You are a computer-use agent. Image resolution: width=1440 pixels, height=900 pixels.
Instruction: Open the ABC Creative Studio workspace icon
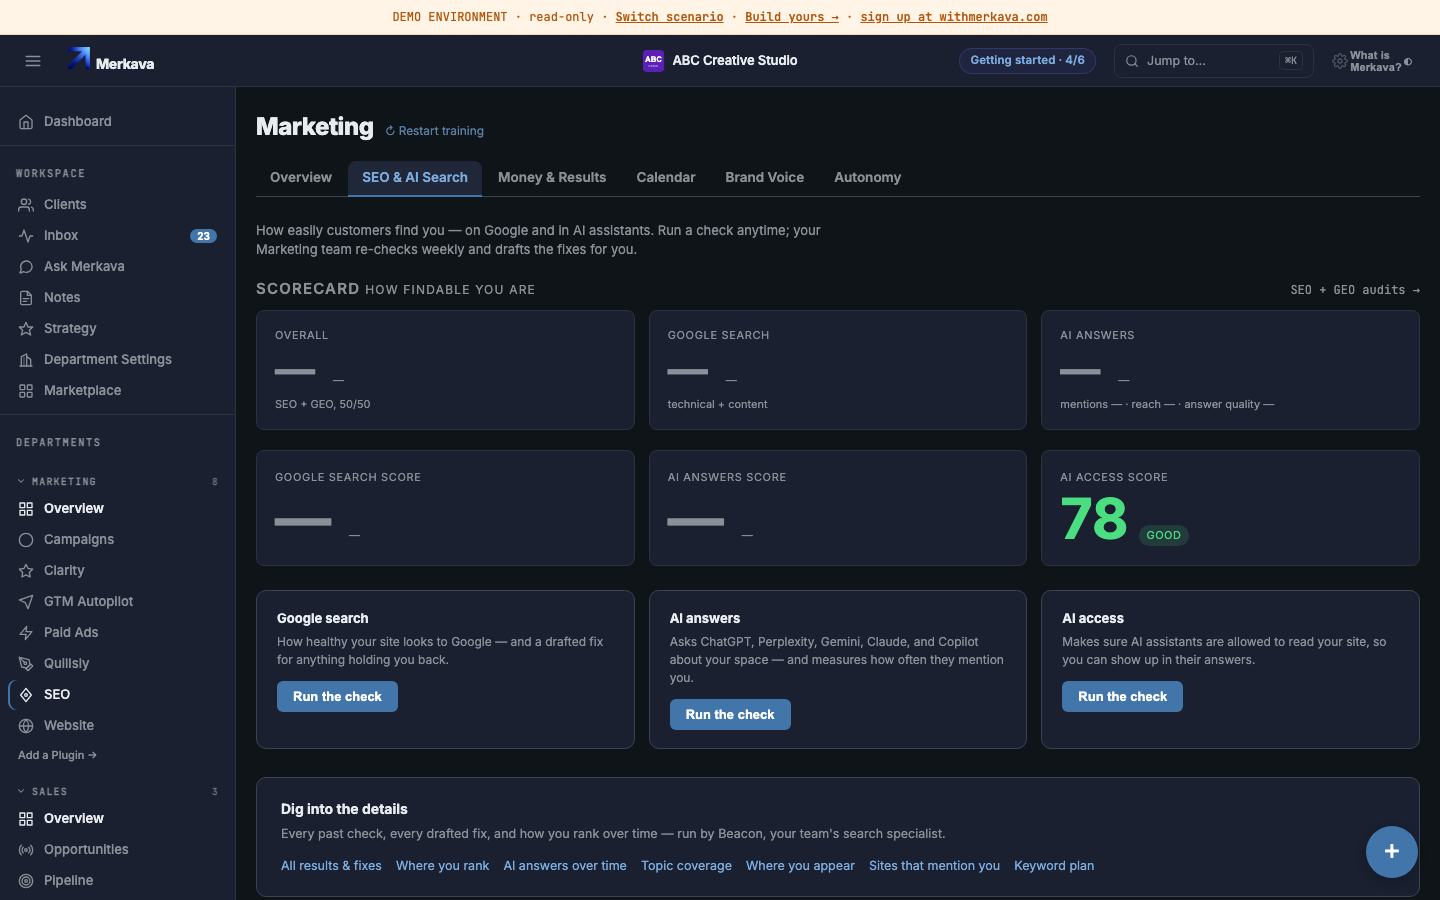tap(653, 61)
